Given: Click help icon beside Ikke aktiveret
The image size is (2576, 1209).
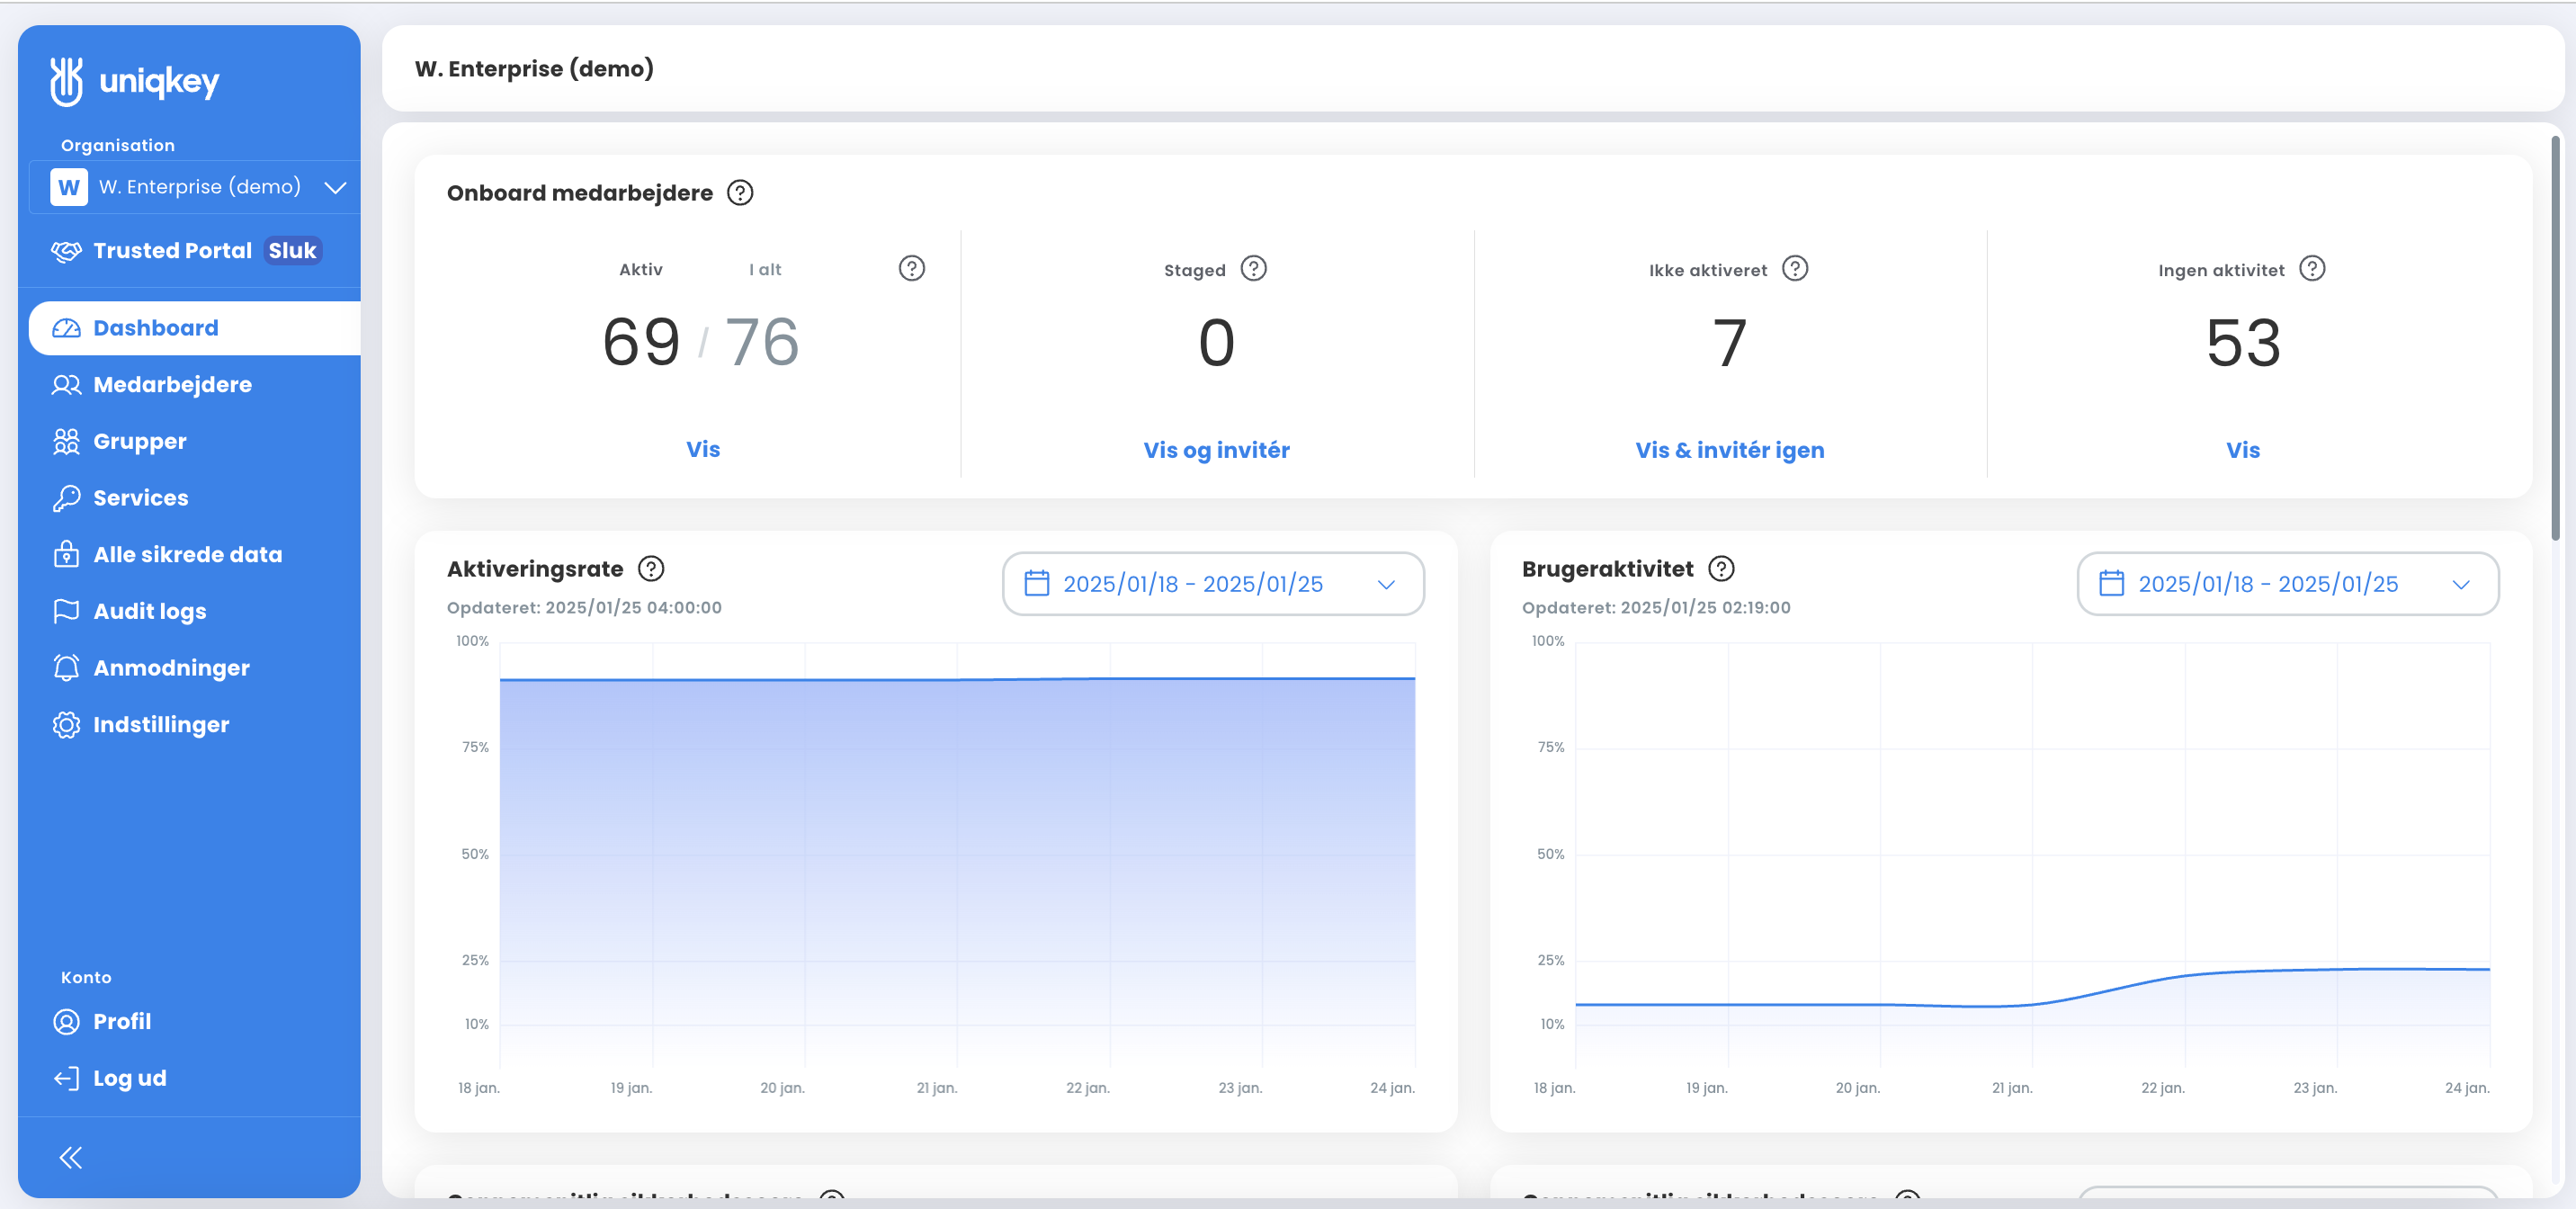Looking at the screenshot, I should tap(1796, 269).
